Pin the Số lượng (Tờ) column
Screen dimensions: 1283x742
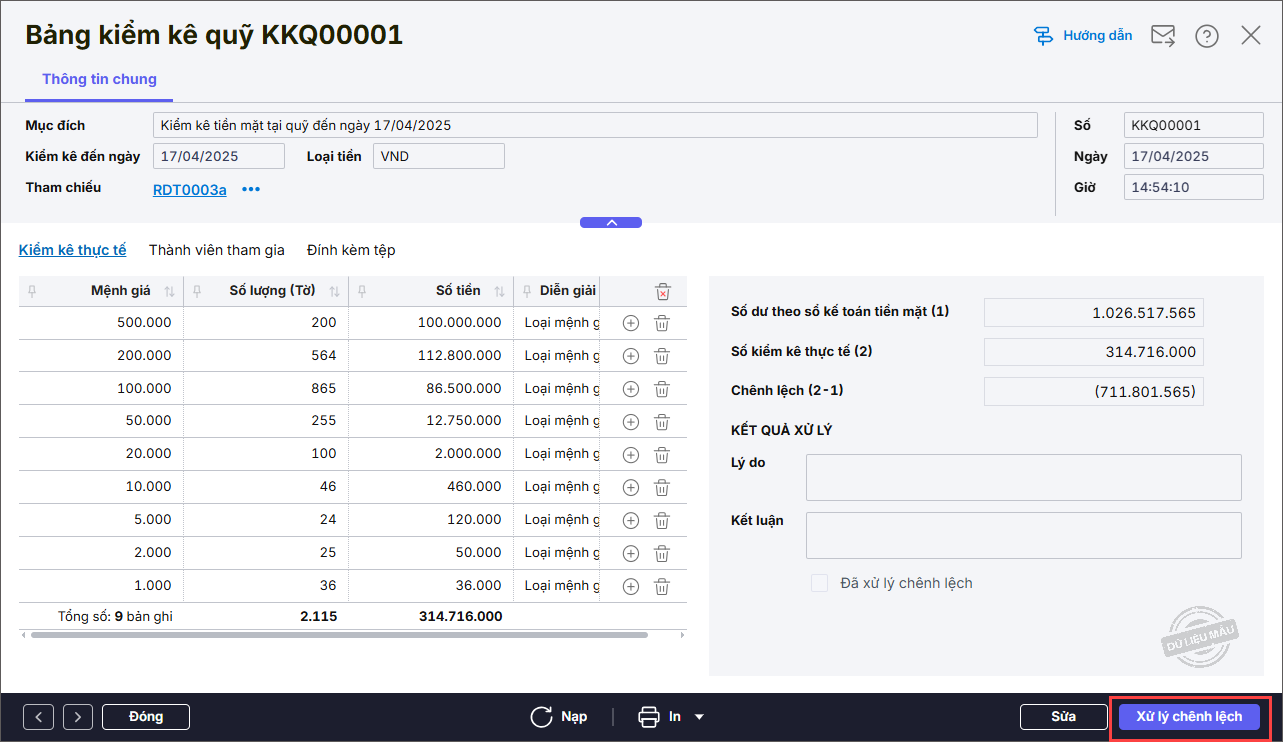point(197,291)
